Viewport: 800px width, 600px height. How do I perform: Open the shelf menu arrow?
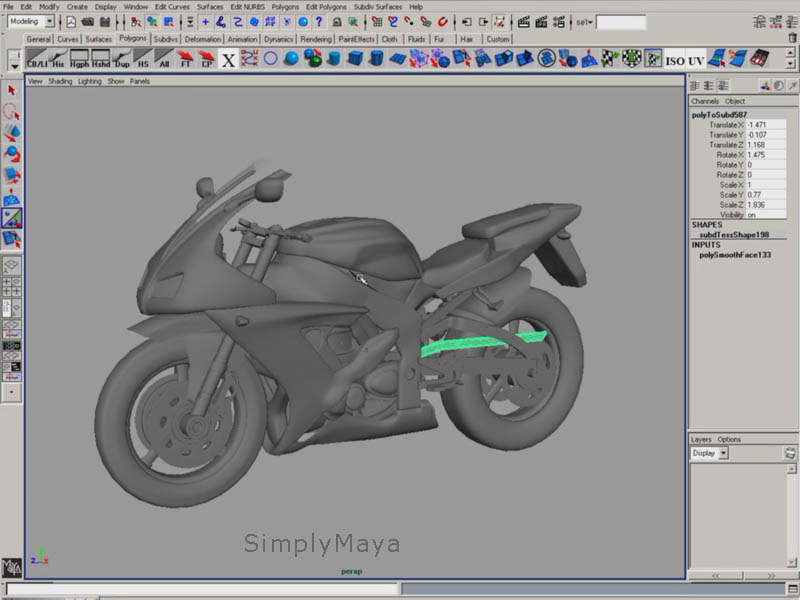tap(14, 66)
